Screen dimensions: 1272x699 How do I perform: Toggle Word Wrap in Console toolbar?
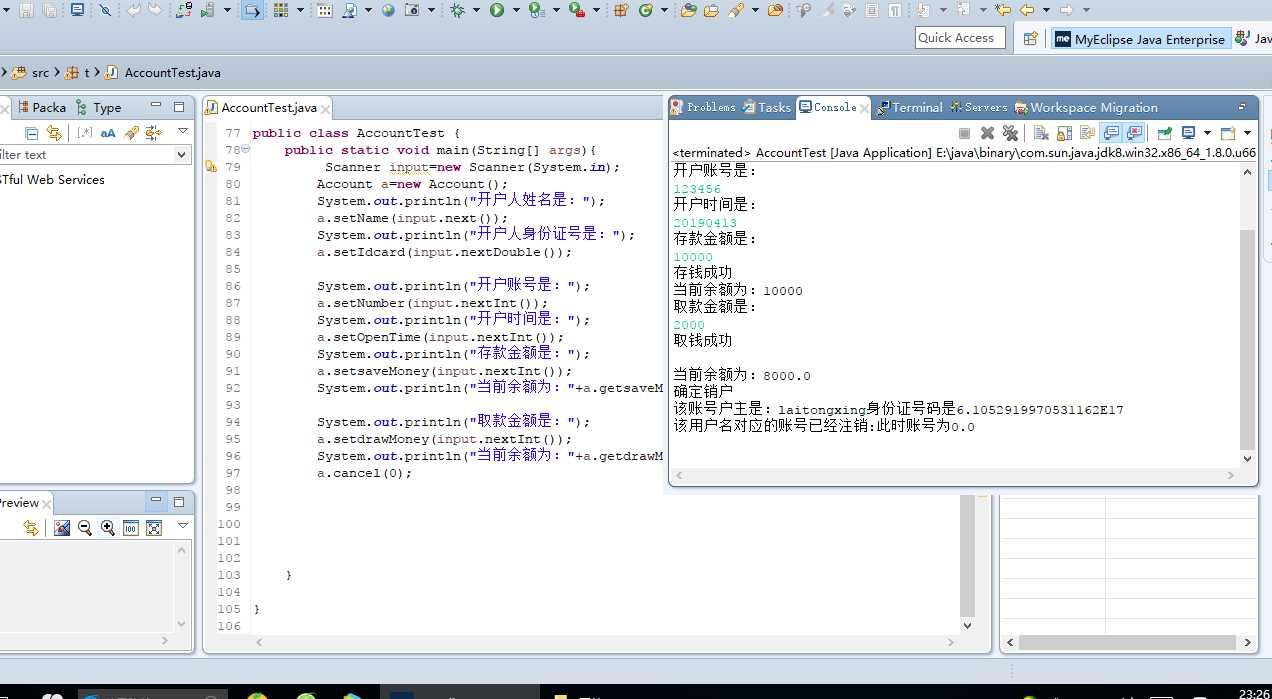click(x=1087, y=133)
